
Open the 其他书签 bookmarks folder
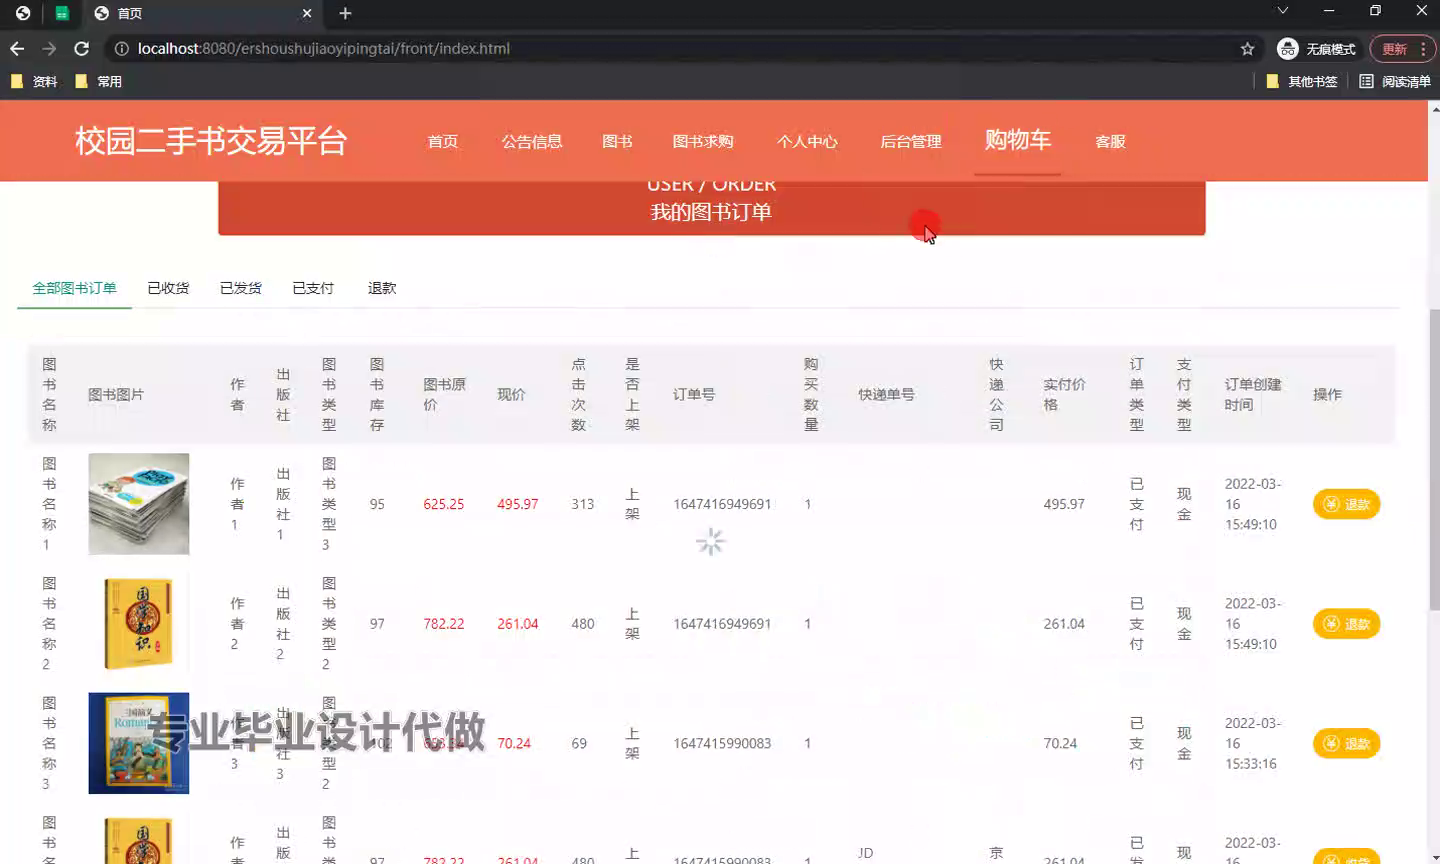pyautogui.click(x=1301, y=81)
